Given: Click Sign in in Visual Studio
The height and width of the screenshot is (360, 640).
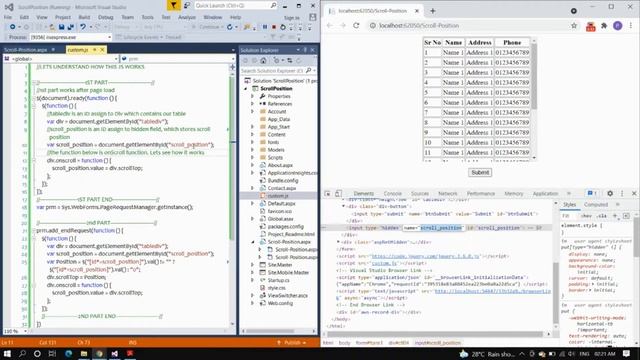Looking at the screenshot, I should [291, 18].
